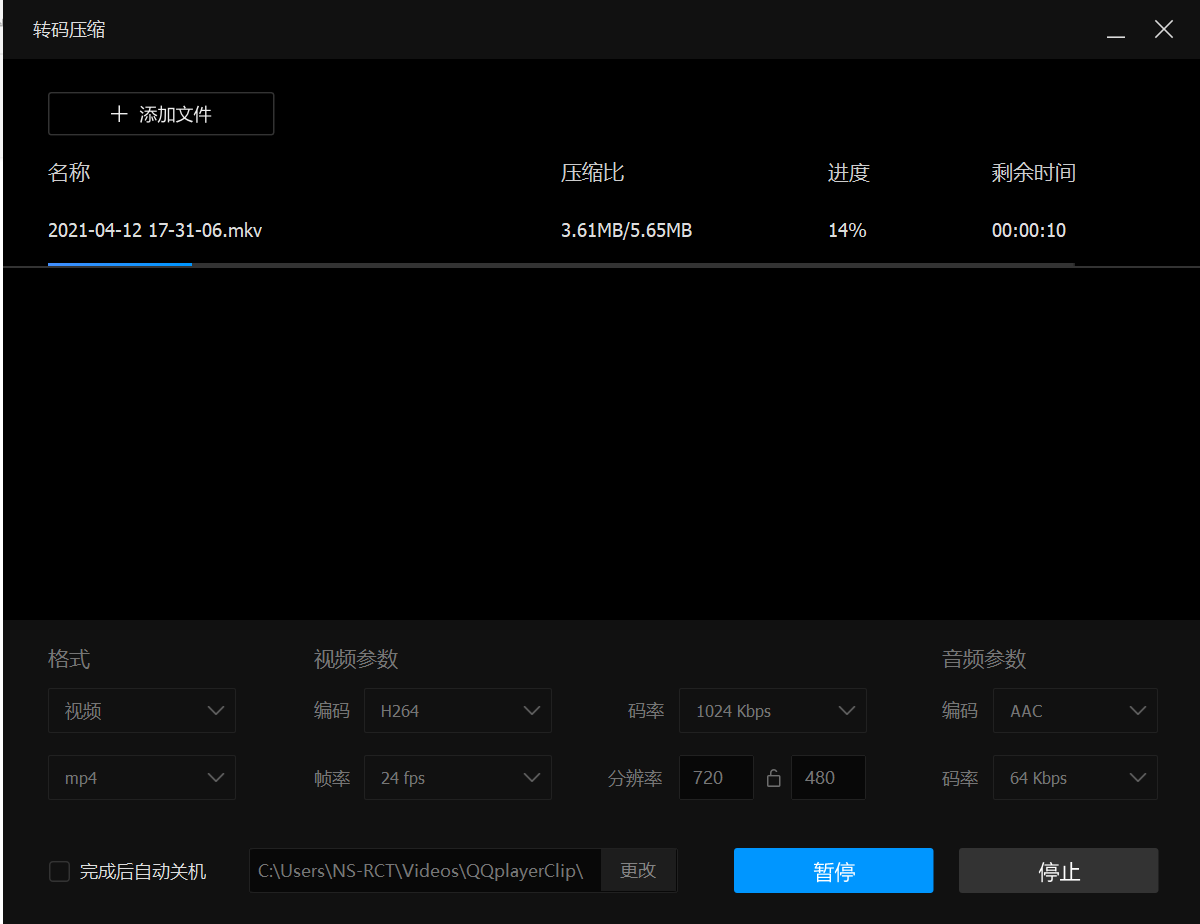Click the blue transcoding progress bar
The height and width of the screenshot is (924, 1200).
(120, 265)
